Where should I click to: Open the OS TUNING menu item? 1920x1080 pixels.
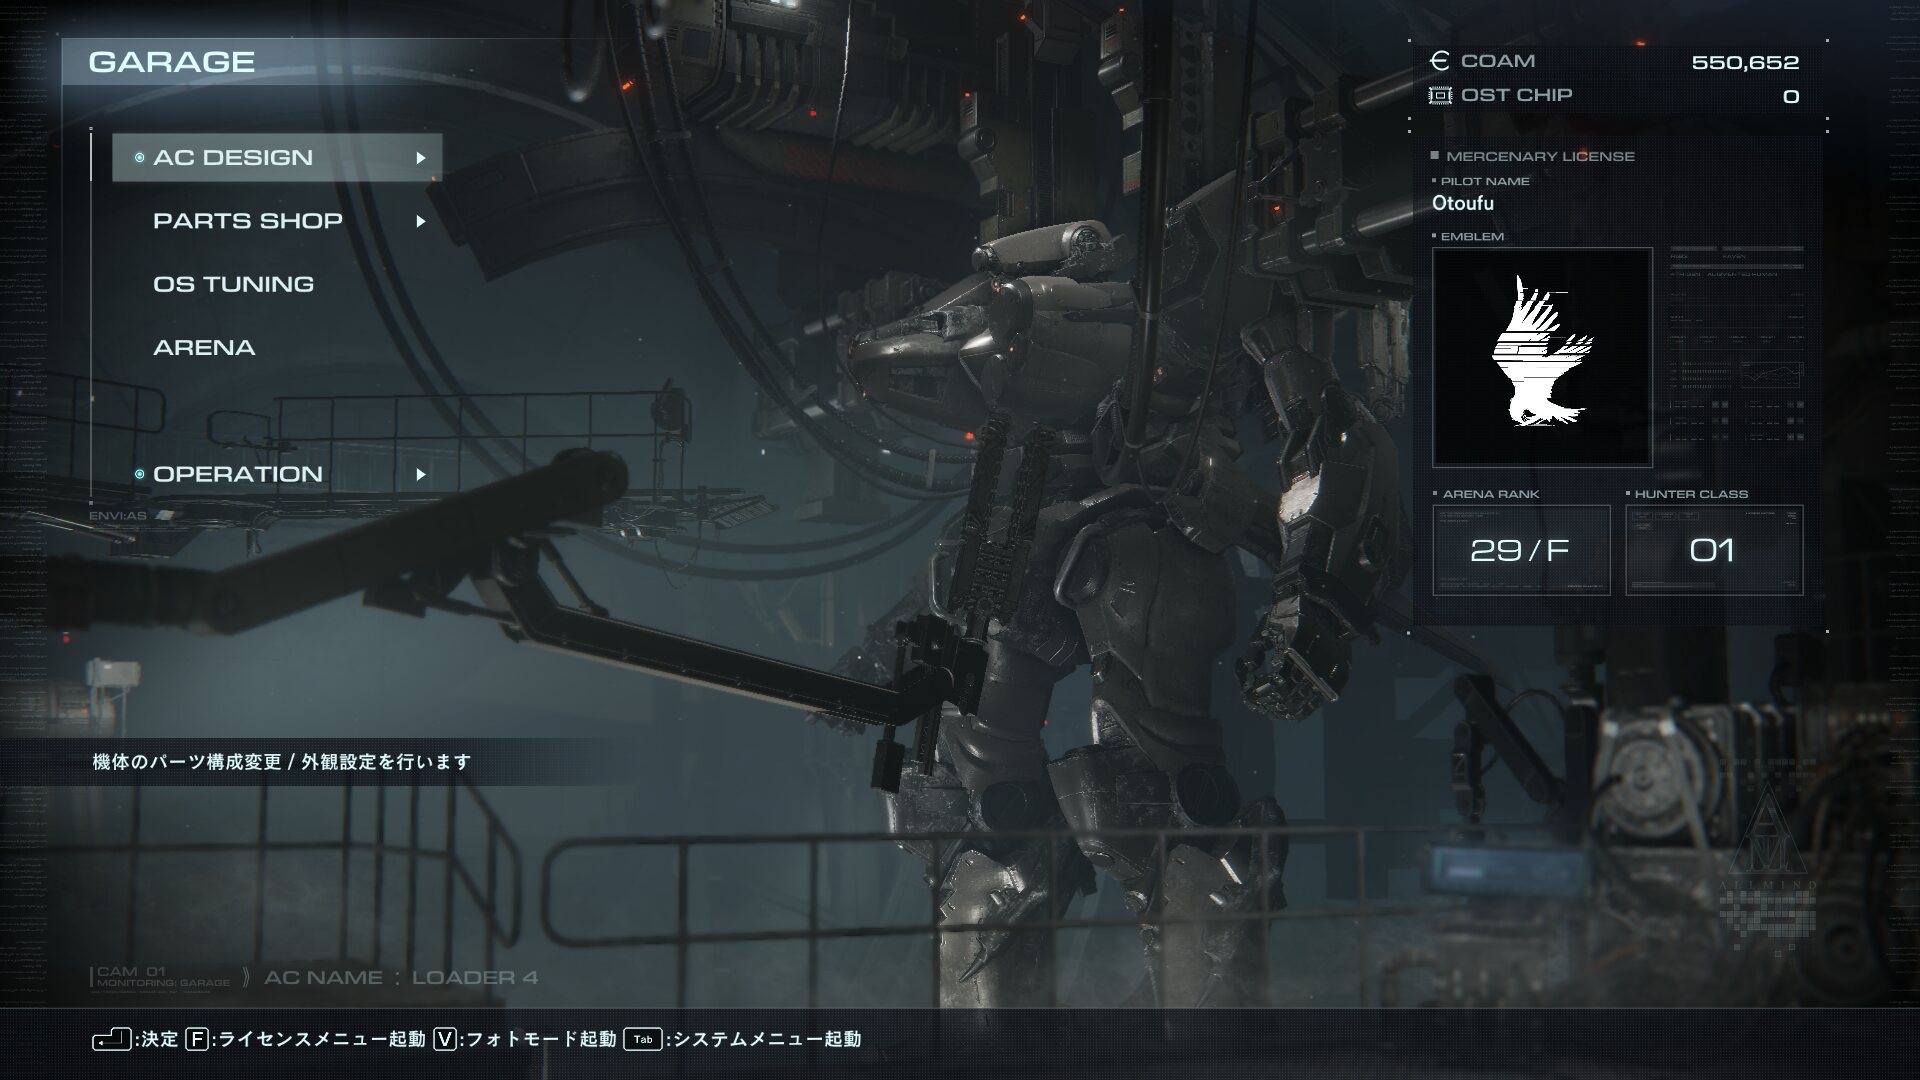click(233, 284)
